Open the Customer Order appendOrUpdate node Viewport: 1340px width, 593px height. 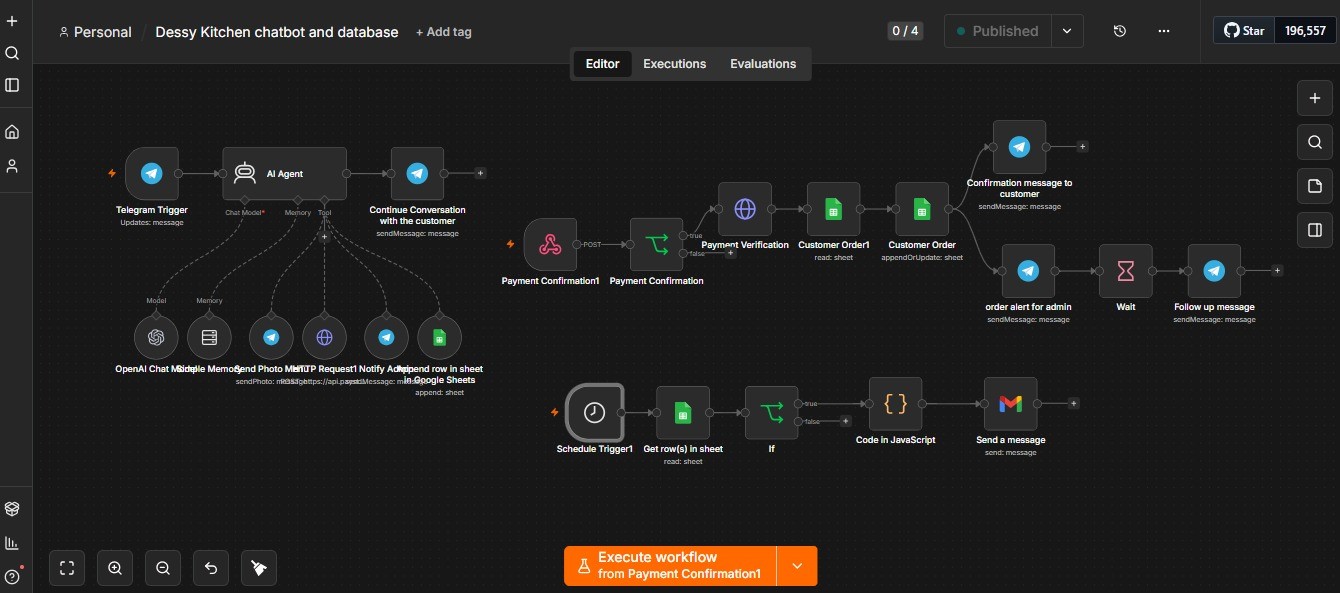(x=922, y=209)
